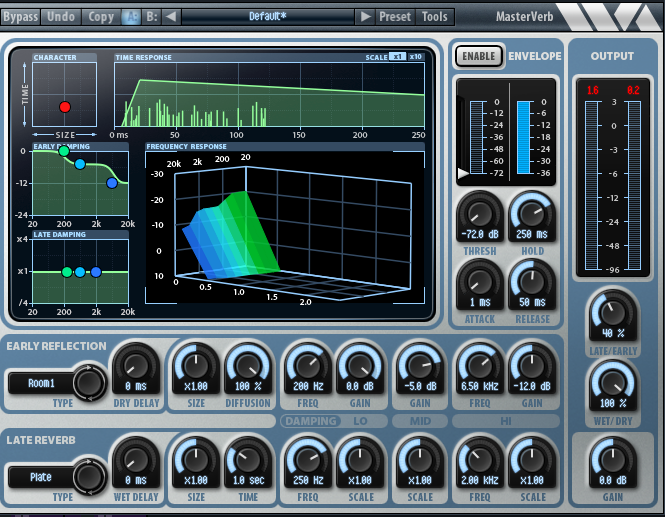Image resolution: width=665 pixels, height=517 pixels.
Task: Click the THRESH knob
Action: 480,212
